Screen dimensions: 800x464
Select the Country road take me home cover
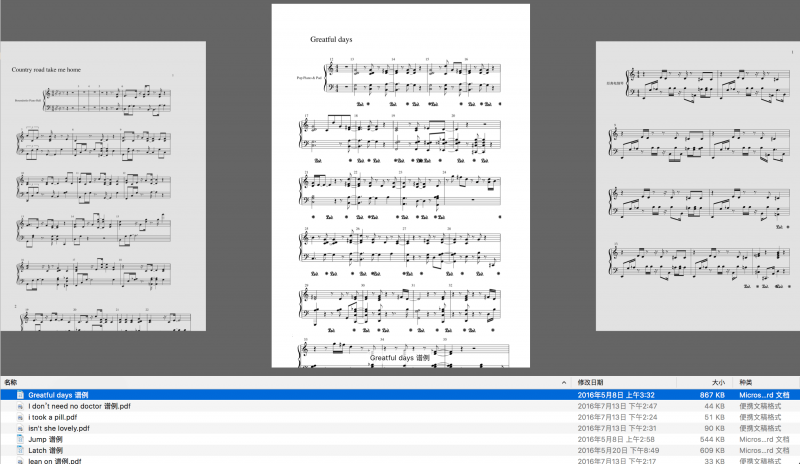tap(102, 186)
